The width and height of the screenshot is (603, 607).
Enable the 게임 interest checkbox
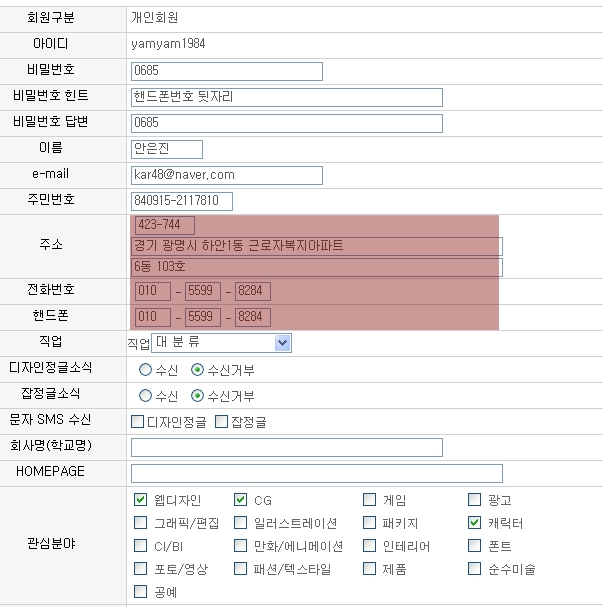pyautogui.click(x=369, y=499)
